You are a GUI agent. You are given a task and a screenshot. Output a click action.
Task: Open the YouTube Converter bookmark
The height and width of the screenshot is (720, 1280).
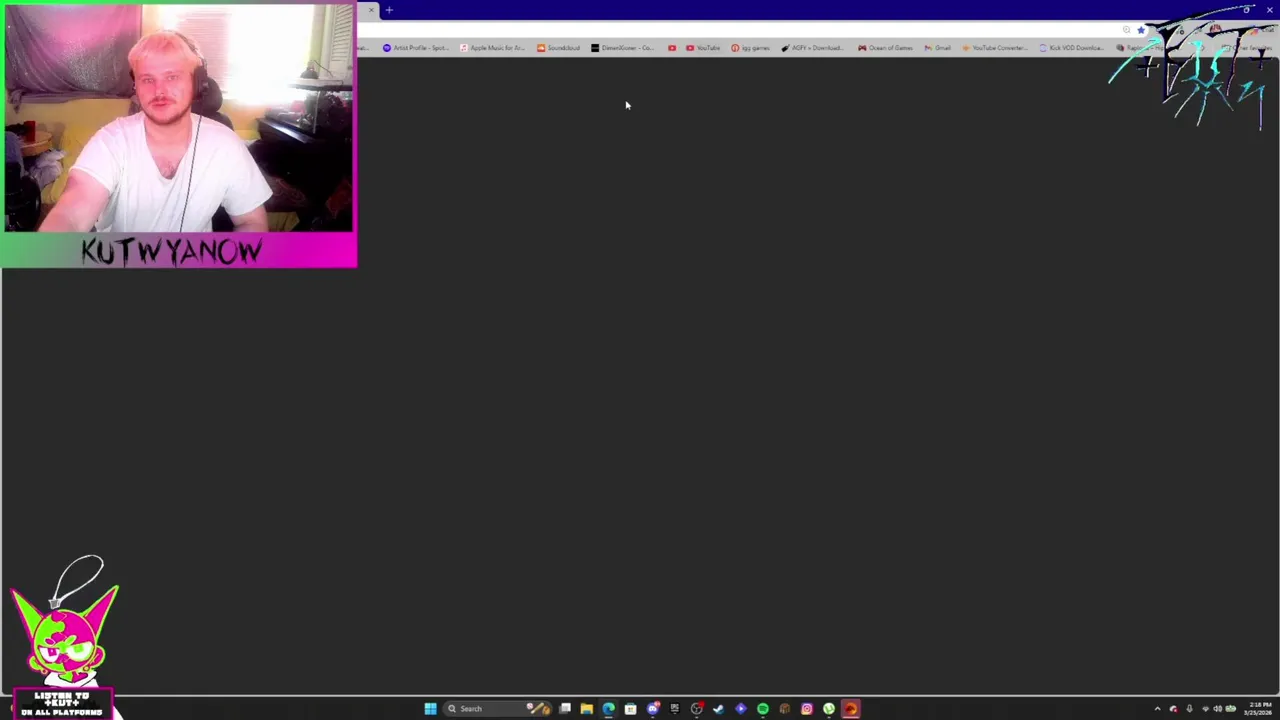coord(996,48)
